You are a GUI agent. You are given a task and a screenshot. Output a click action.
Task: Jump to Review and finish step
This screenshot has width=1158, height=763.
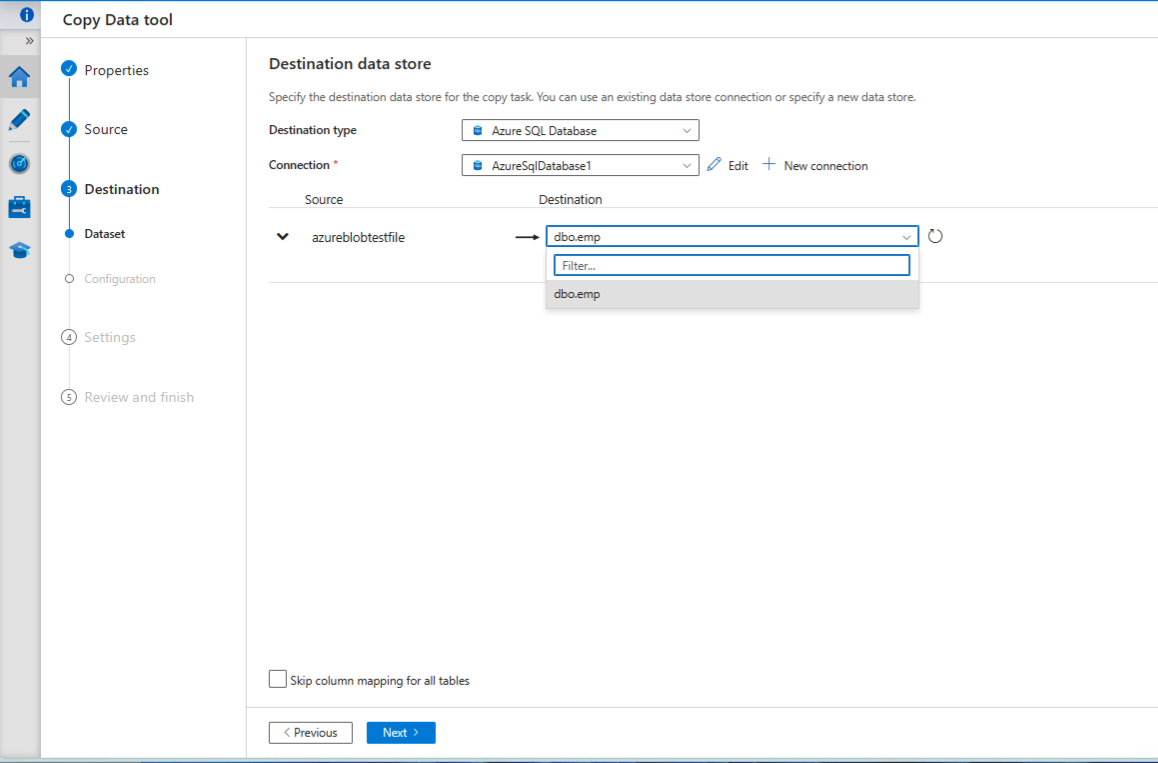tap(139, 397)
